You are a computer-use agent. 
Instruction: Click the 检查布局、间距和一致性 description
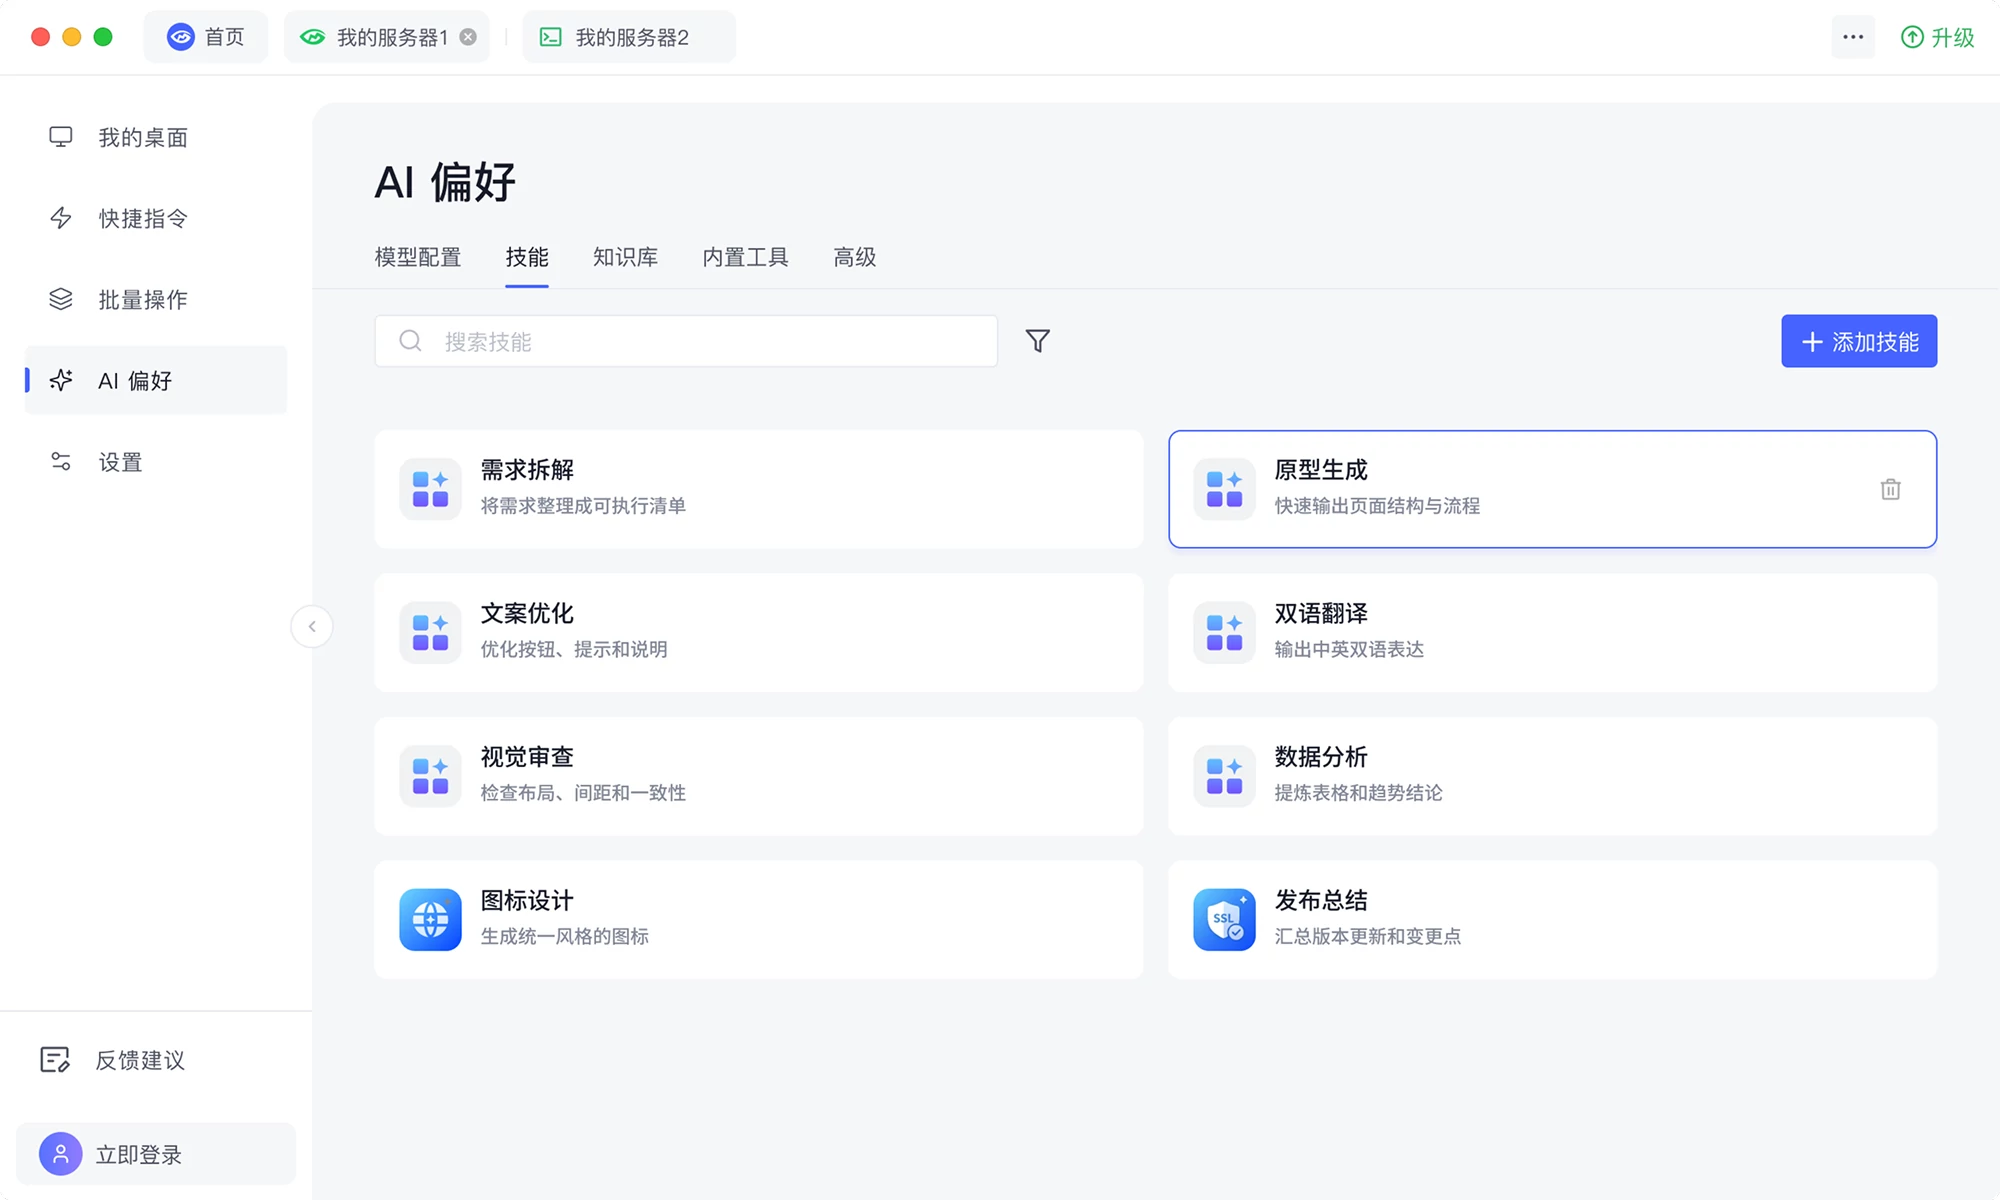pyautogui.click(x=583, y=793)
